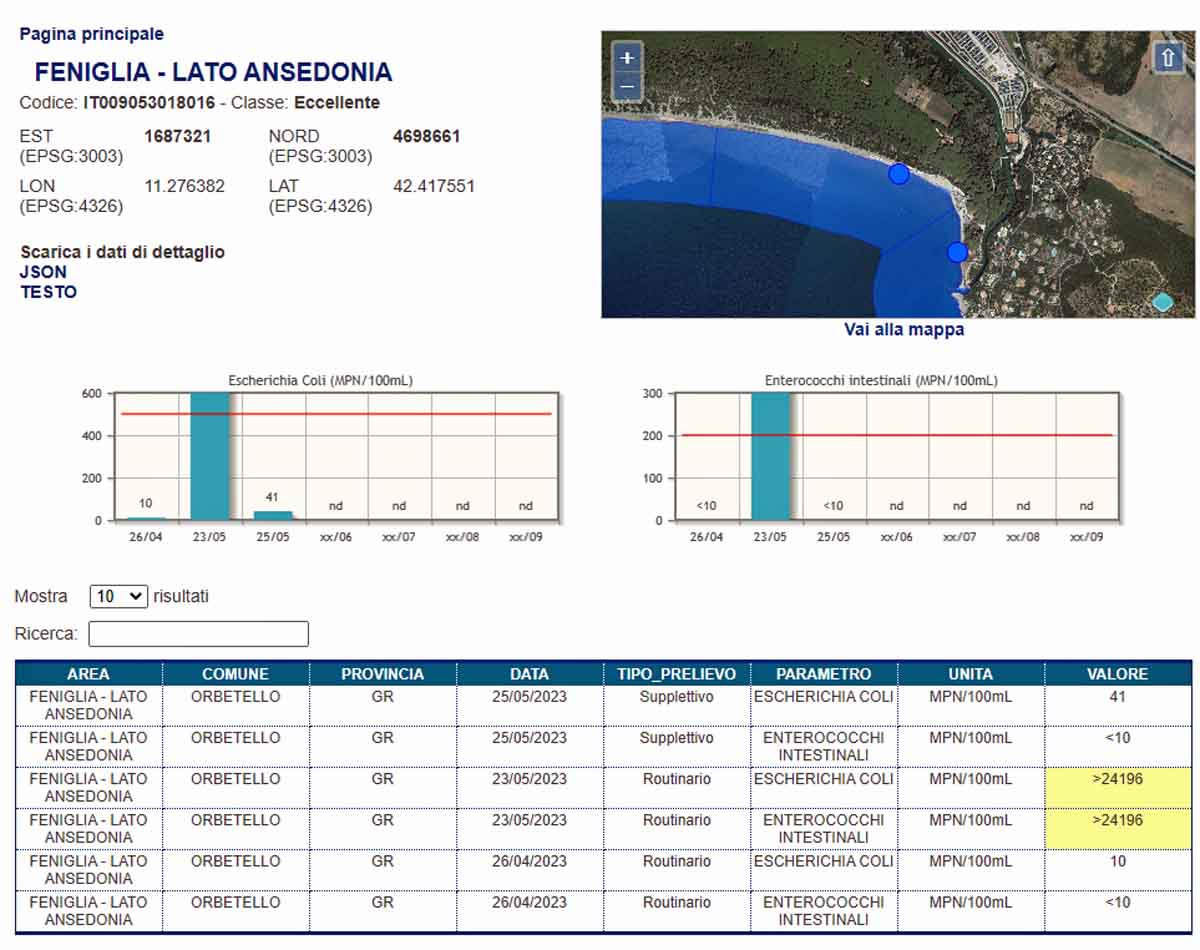Image resolution: width=1200 pixels, height=950 pixels.
Task: Open the results count dropdown
Action: pos(118,597)
